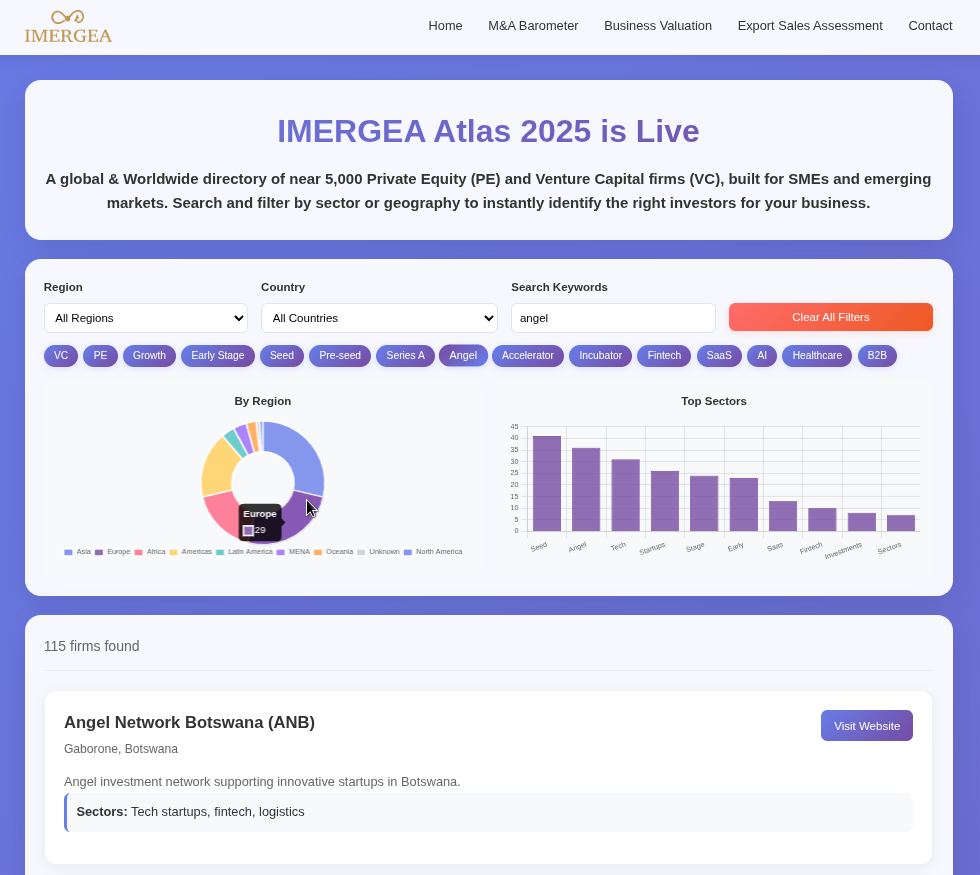Viewport: 980px width, 875px height.
Task: Click the "Angel Network Botswana (ANB)" heading
Action: click(x=189, y=722)
